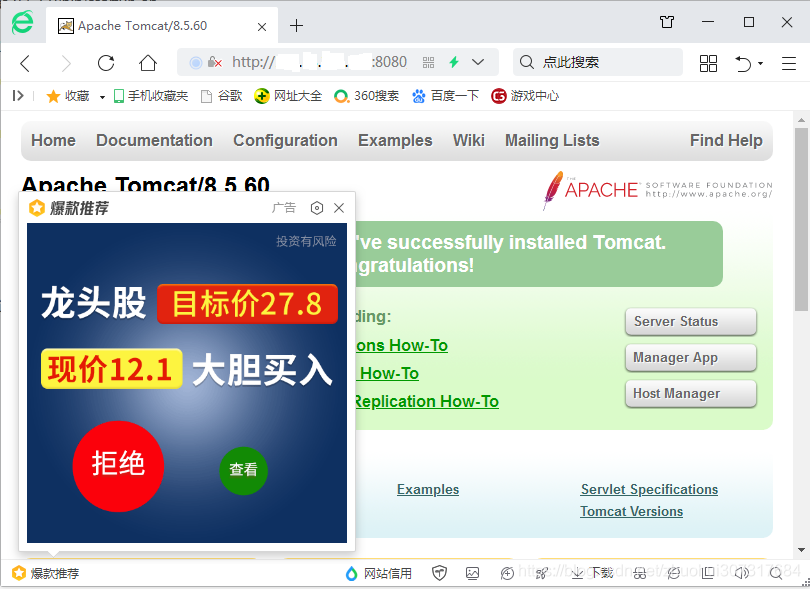Image resolution: width=810 pixels, height=589 pixels.
Task: Click 爆款推荐 in the status bar
Action: pyautogui.click(x=46, y=573)
